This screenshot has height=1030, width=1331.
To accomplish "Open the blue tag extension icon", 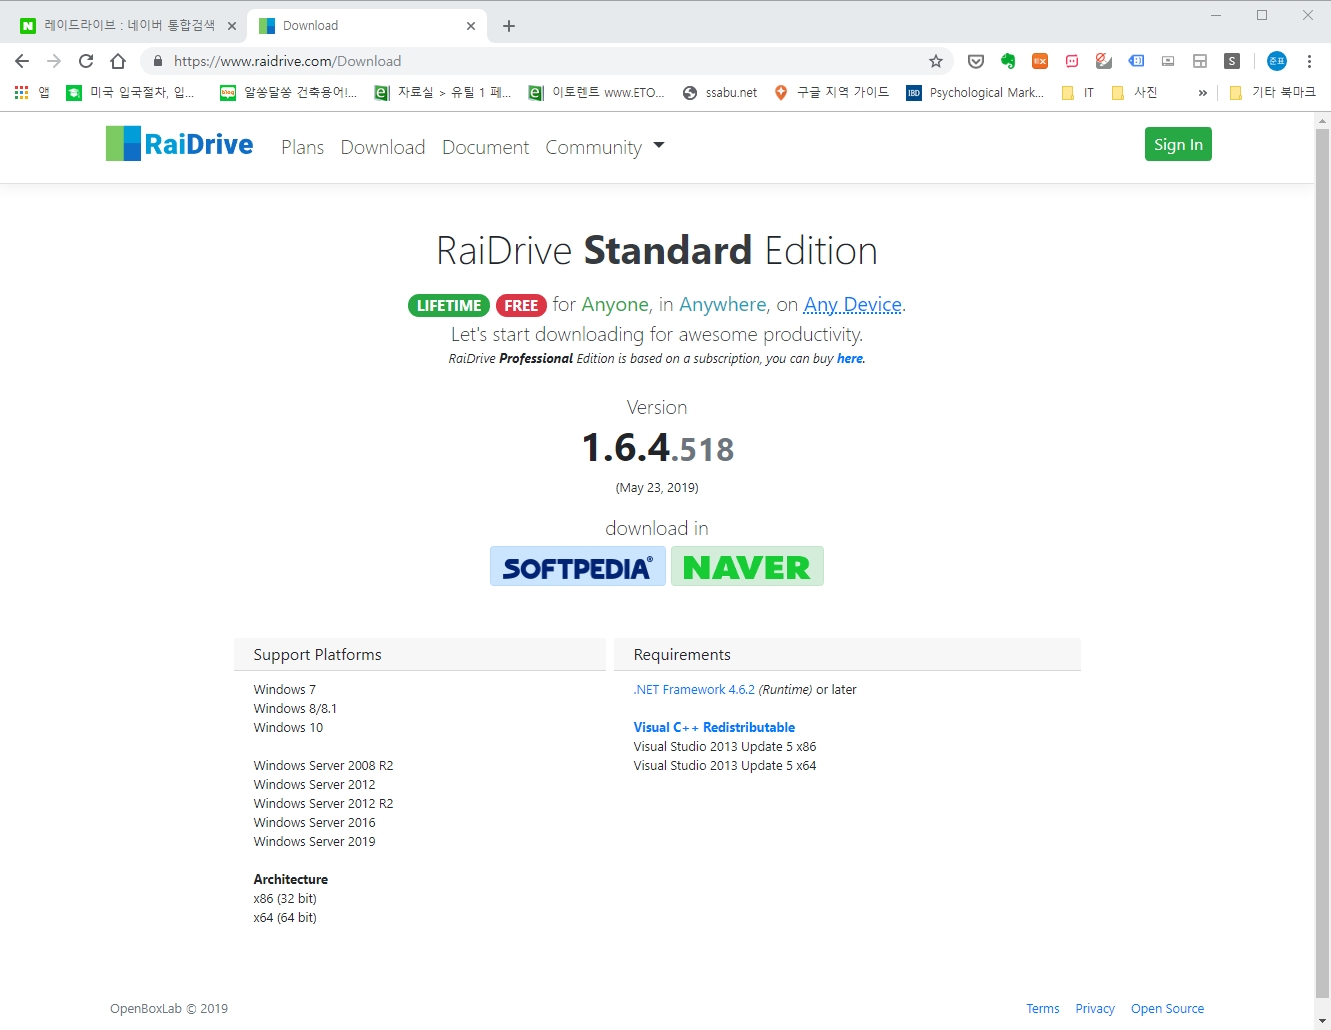I will [1136, 61].
